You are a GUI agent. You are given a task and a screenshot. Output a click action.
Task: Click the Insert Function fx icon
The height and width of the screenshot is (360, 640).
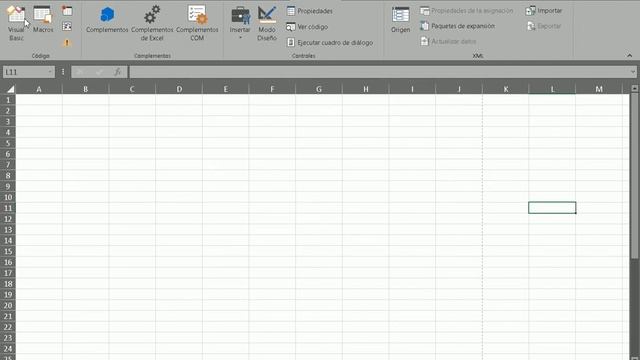[x=118, y=72]
